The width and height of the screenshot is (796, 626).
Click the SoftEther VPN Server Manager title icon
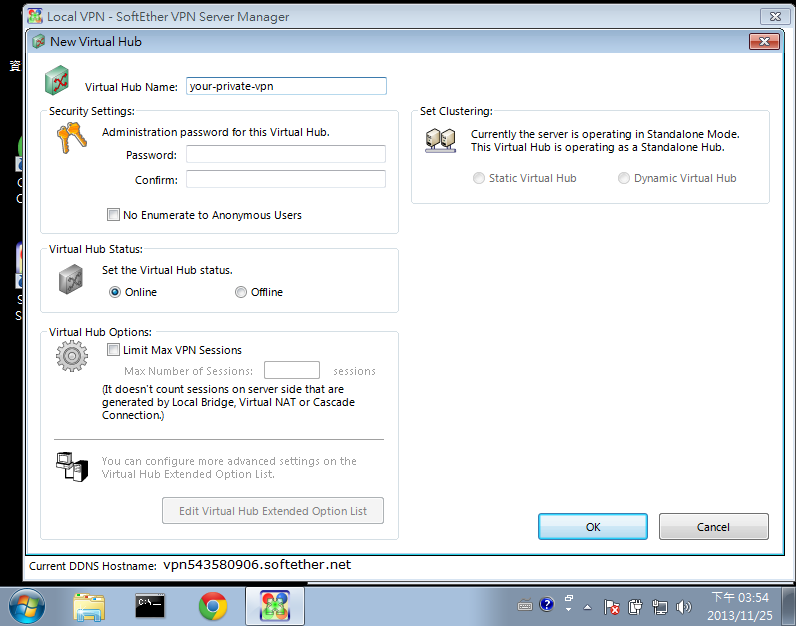35,16
